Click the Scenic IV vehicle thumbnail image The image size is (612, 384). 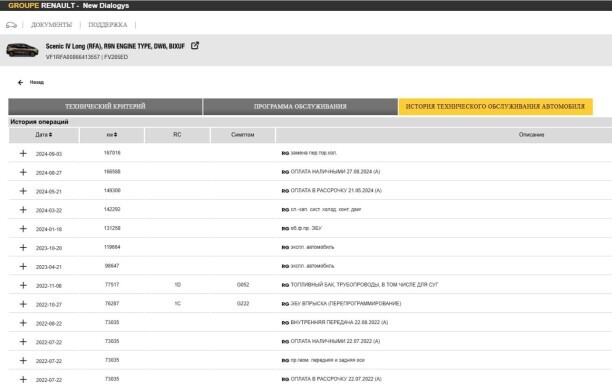click(22, 50)
